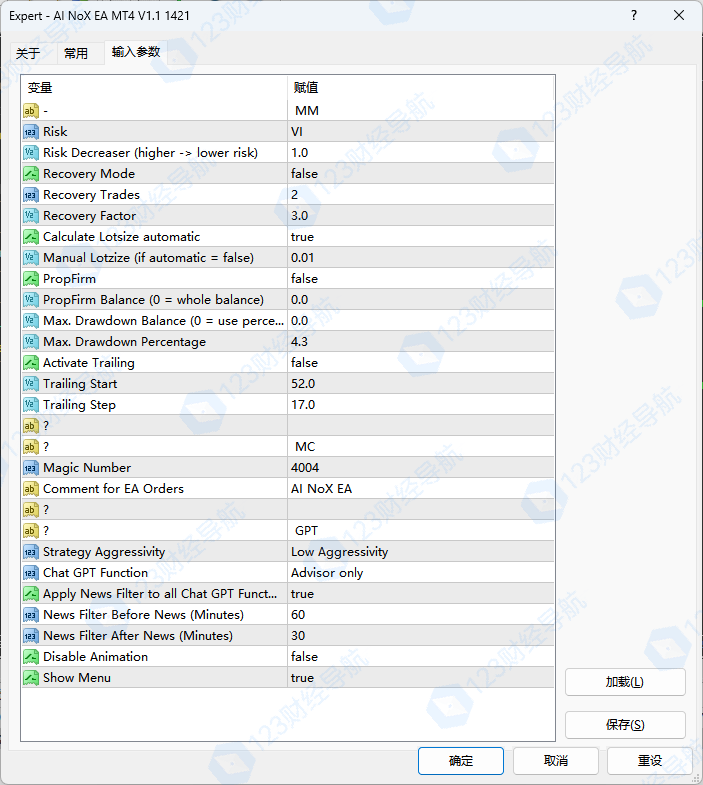703x785 pixels.
Task: Edit the Recovery Factor value 3.0
Action: [421, 216]
